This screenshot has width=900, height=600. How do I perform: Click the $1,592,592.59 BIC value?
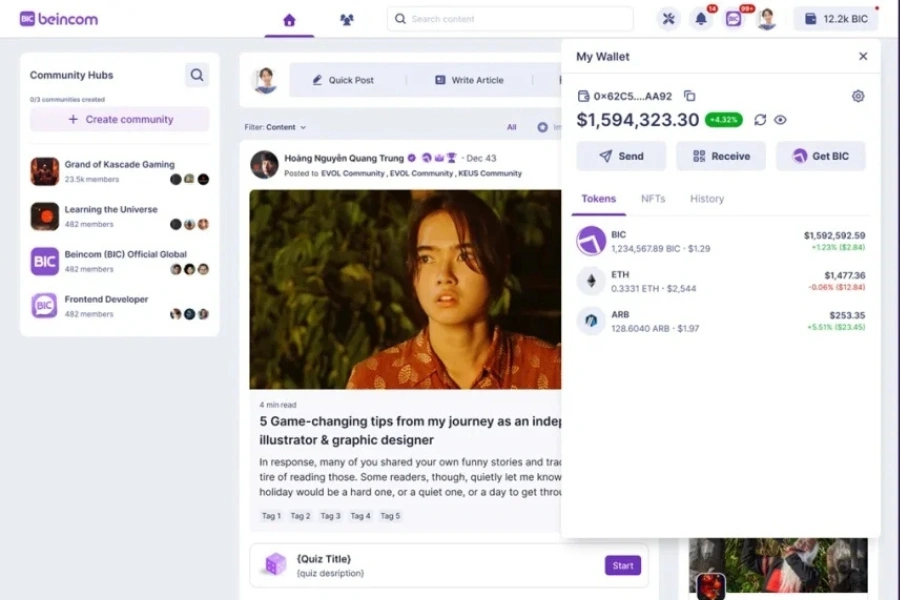click(x=834, y=235)
